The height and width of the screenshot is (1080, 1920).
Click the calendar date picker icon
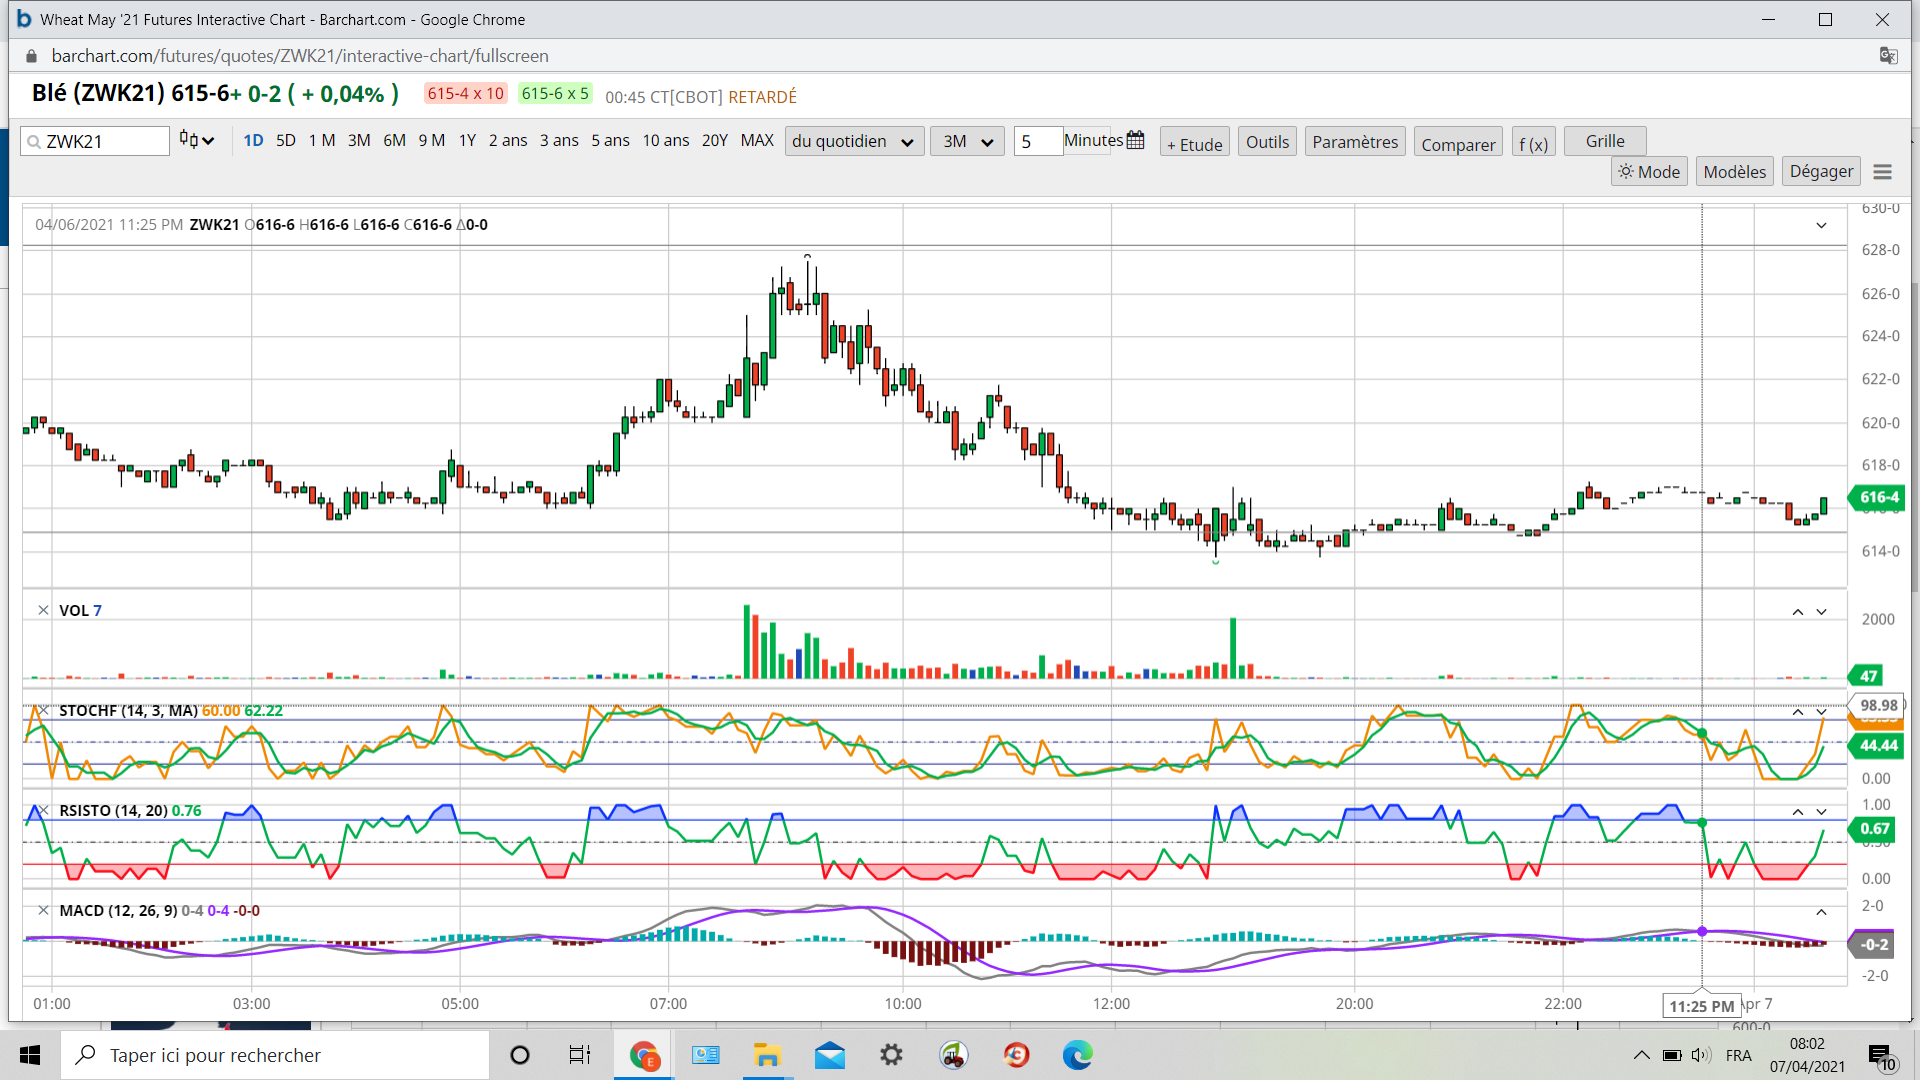click(x=1135, y=140)
